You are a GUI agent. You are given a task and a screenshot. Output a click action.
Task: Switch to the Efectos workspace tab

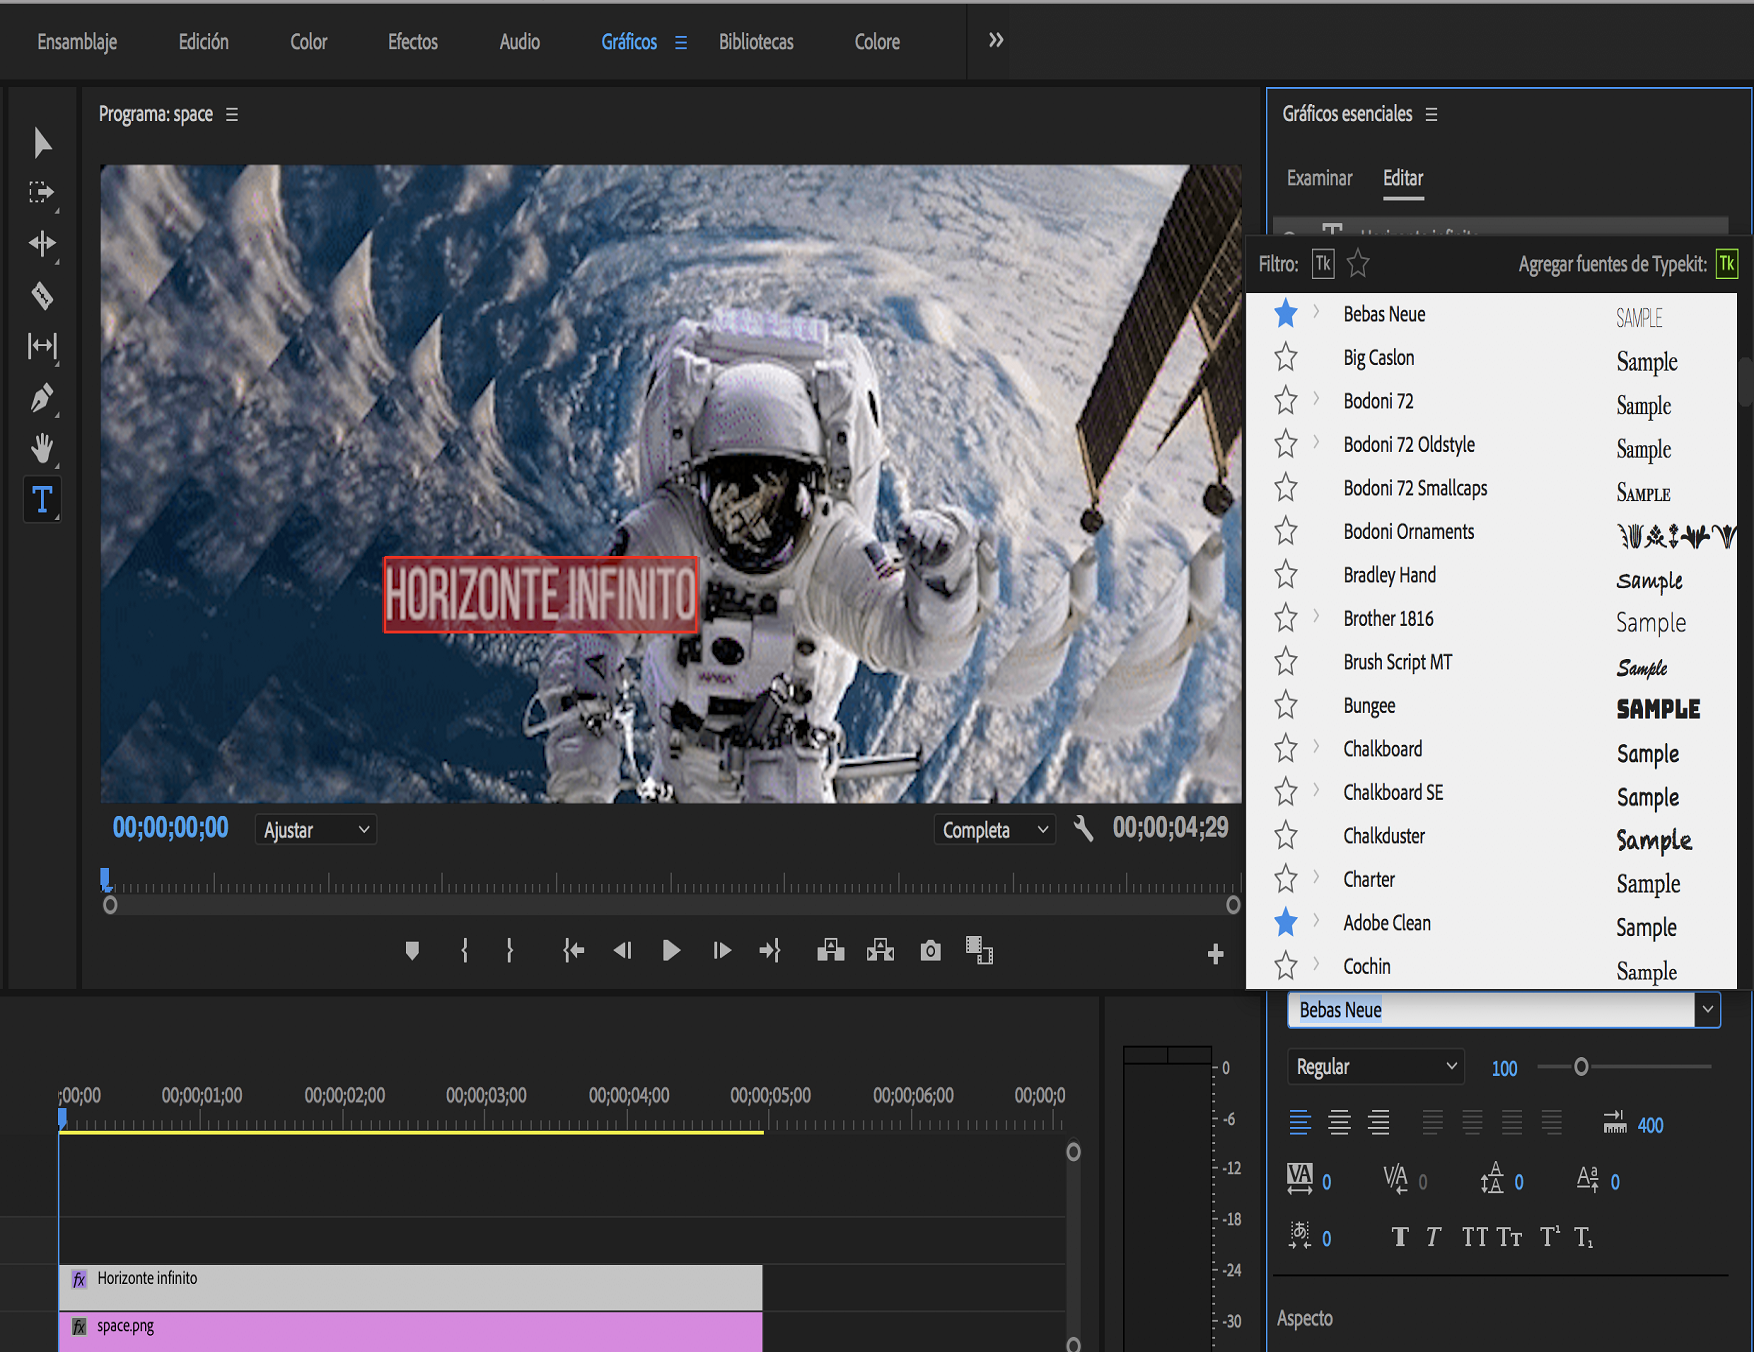click(x=413, y=42)
